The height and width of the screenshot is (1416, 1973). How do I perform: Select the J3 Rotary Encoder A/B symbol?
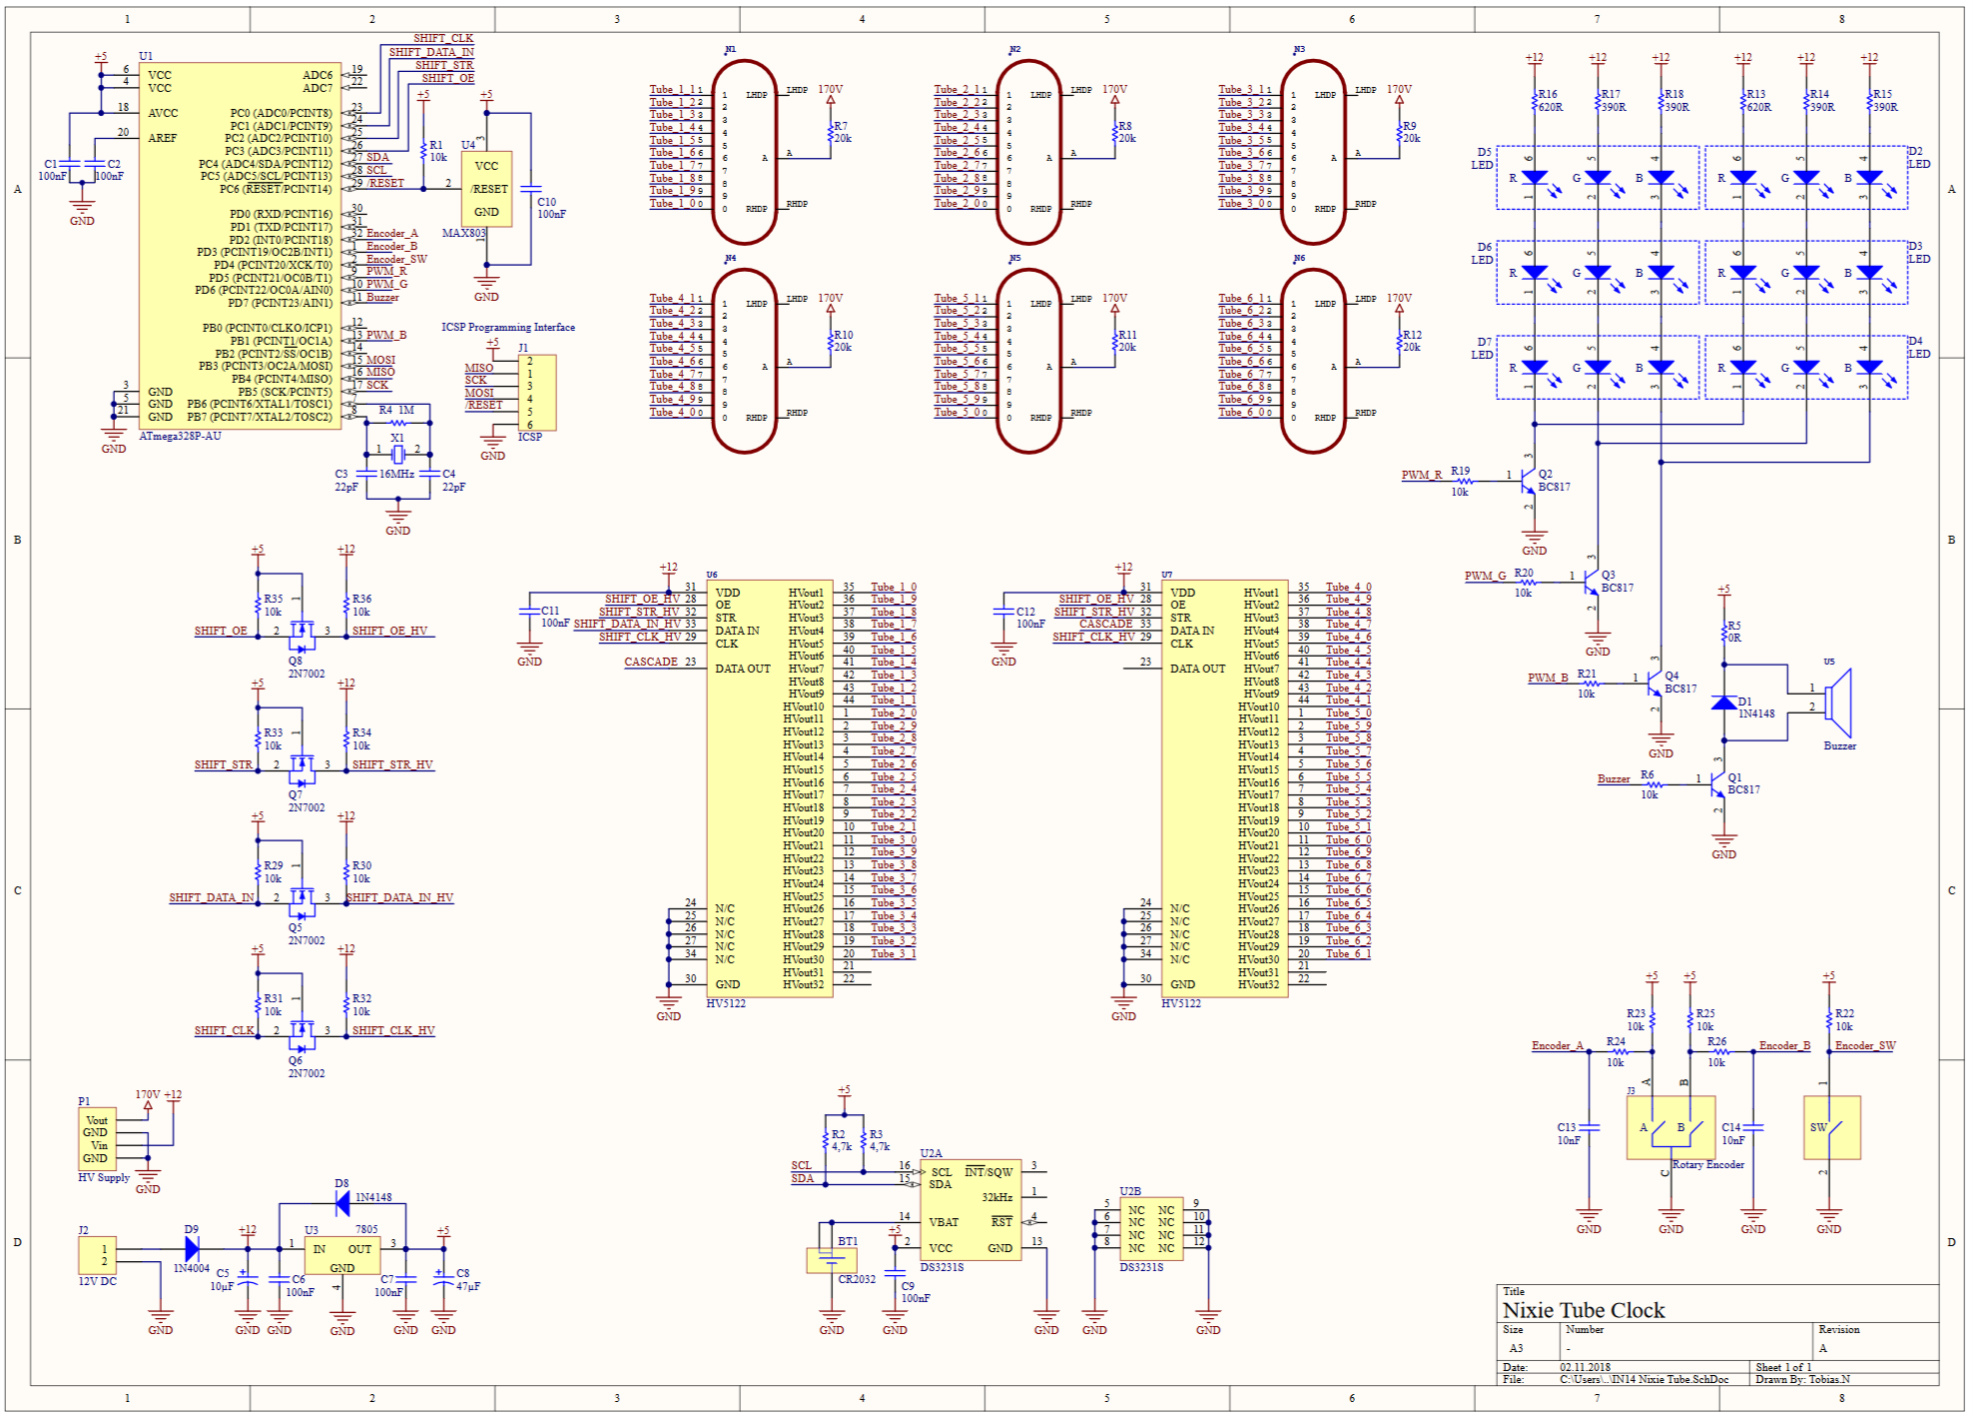coord(1670,1127)
